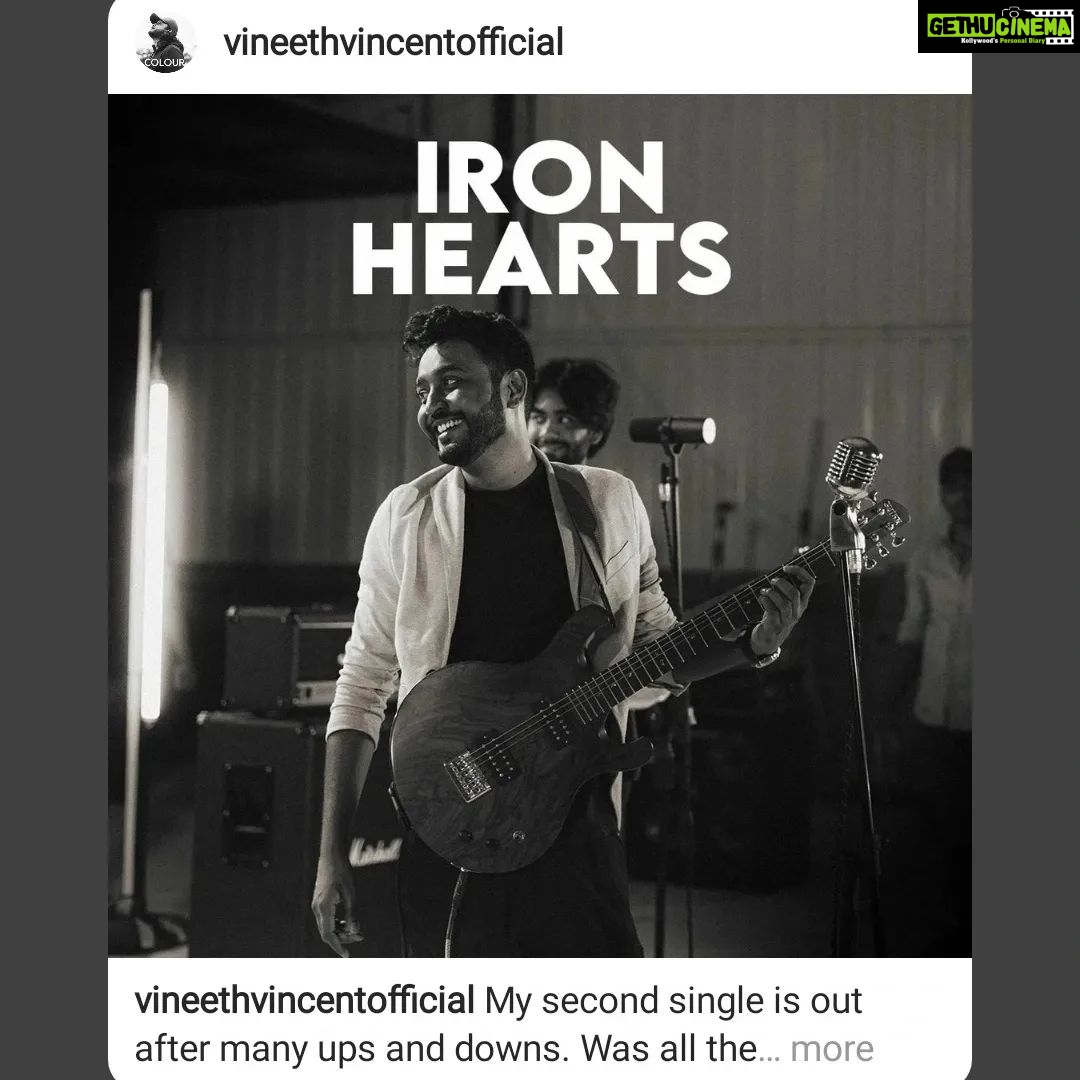
Task: Open the vineethvincentofficial username in the post header
Action: point(393,42)
